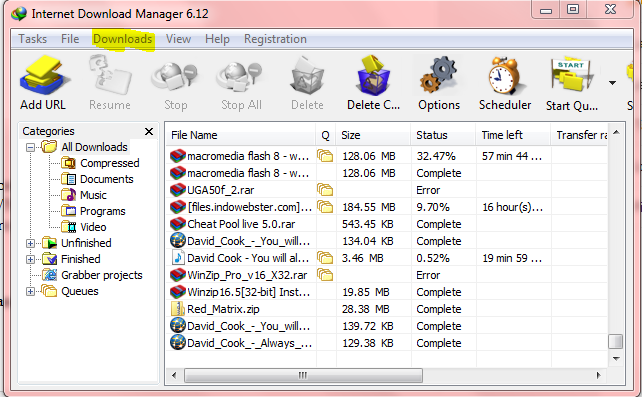Open the File menu
Viewport: 642px width, 397px height.
(70, 39)
